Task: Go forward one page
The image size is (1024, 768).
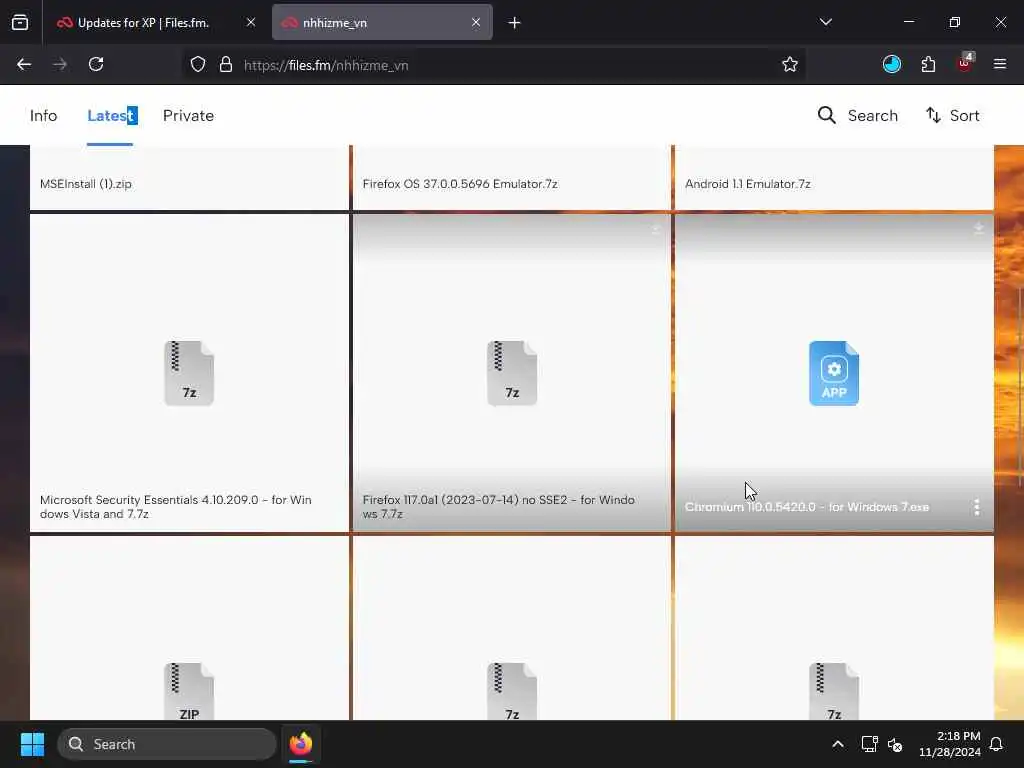Action: coord(60,64)
